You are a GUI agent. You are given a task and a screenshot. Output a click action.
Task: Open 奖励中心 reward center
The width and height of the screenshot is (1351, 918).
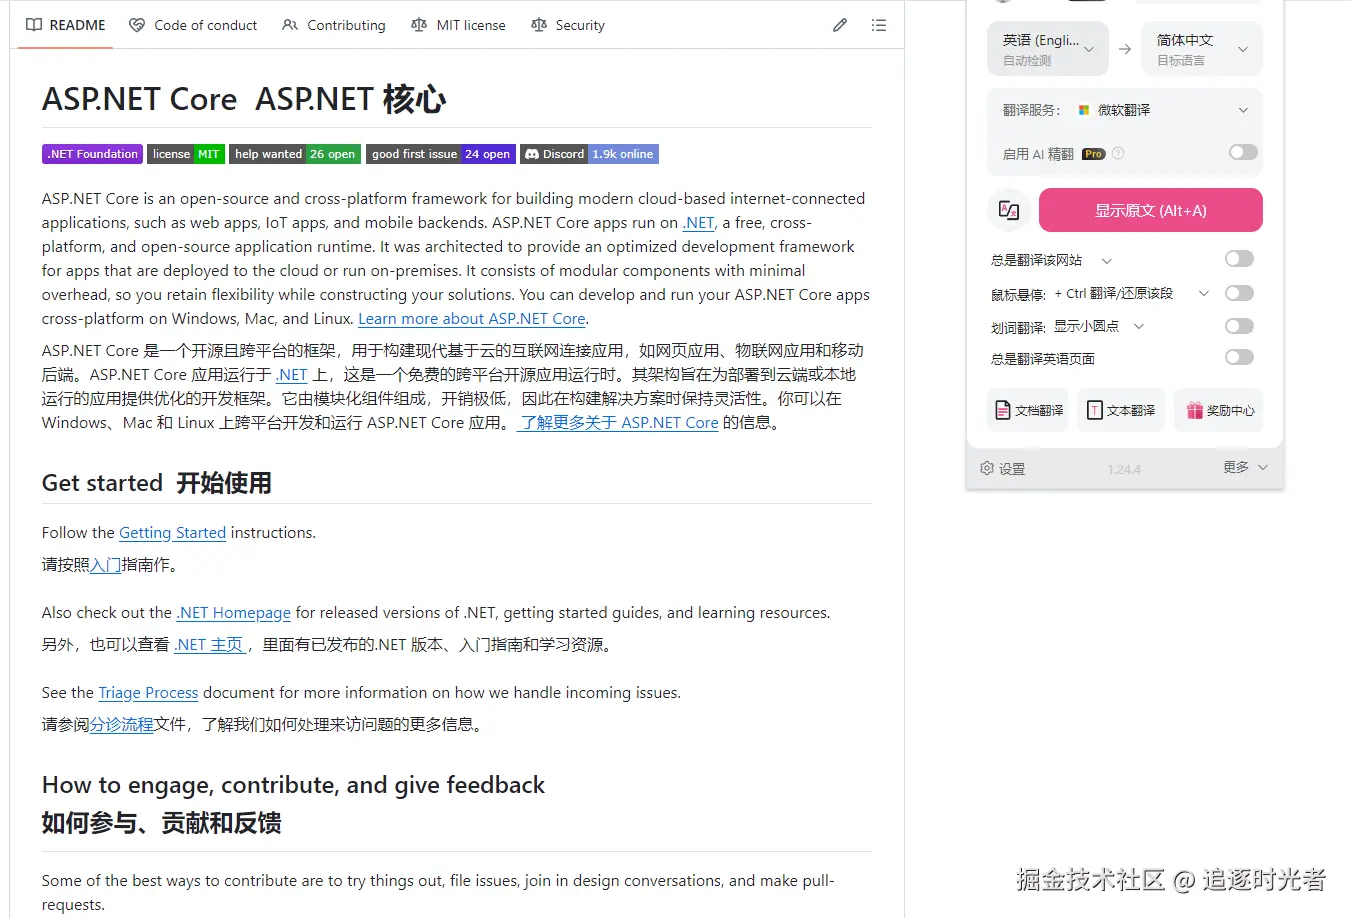[1219, 410]
